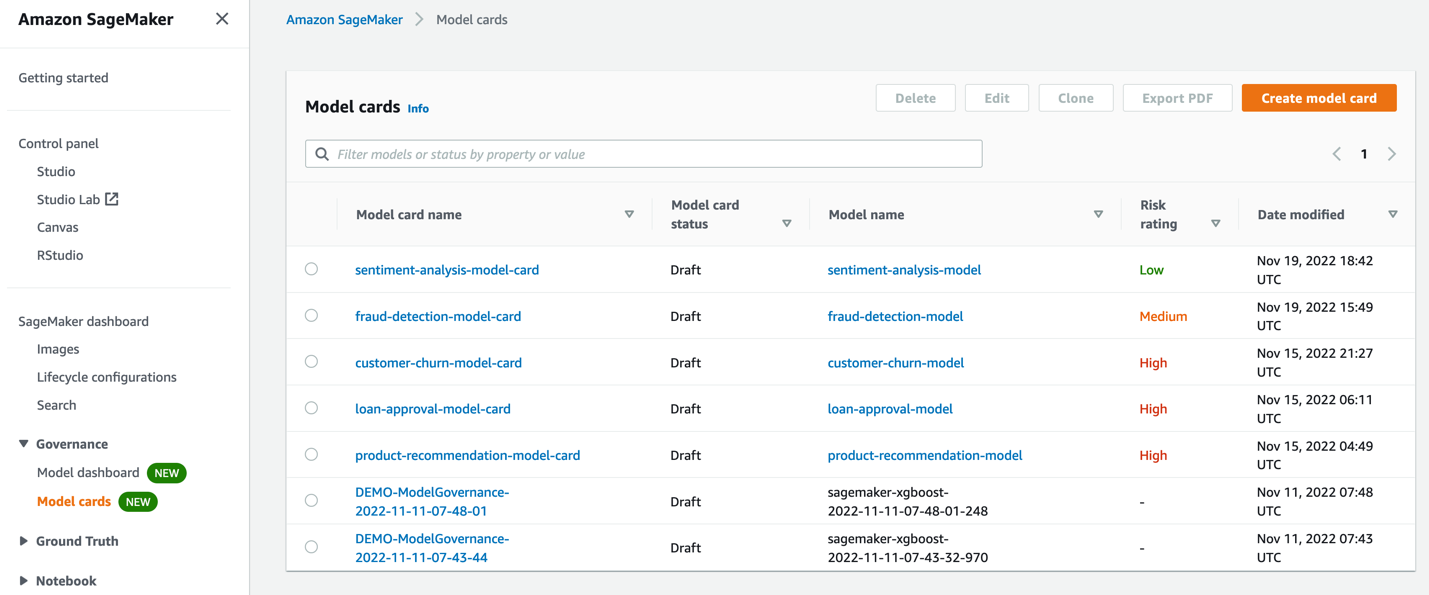Sort by Model card name column arrow
This screenshot has height=595, width=1429.
pyautogui.click(x=629, y=214)
